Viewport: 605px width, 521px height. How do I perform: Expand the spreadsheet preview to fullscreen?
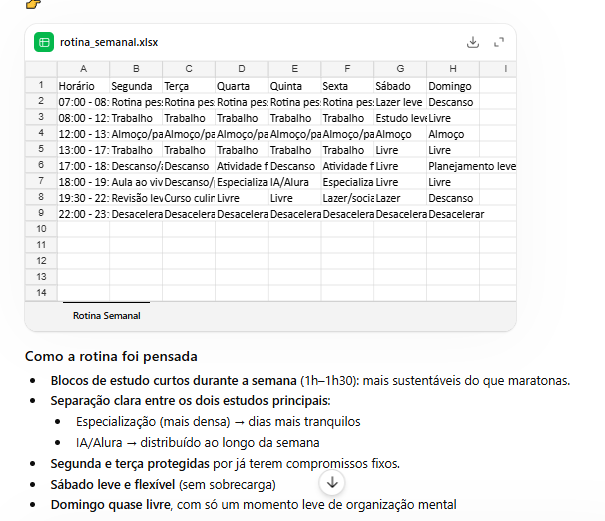coord(499,42)
